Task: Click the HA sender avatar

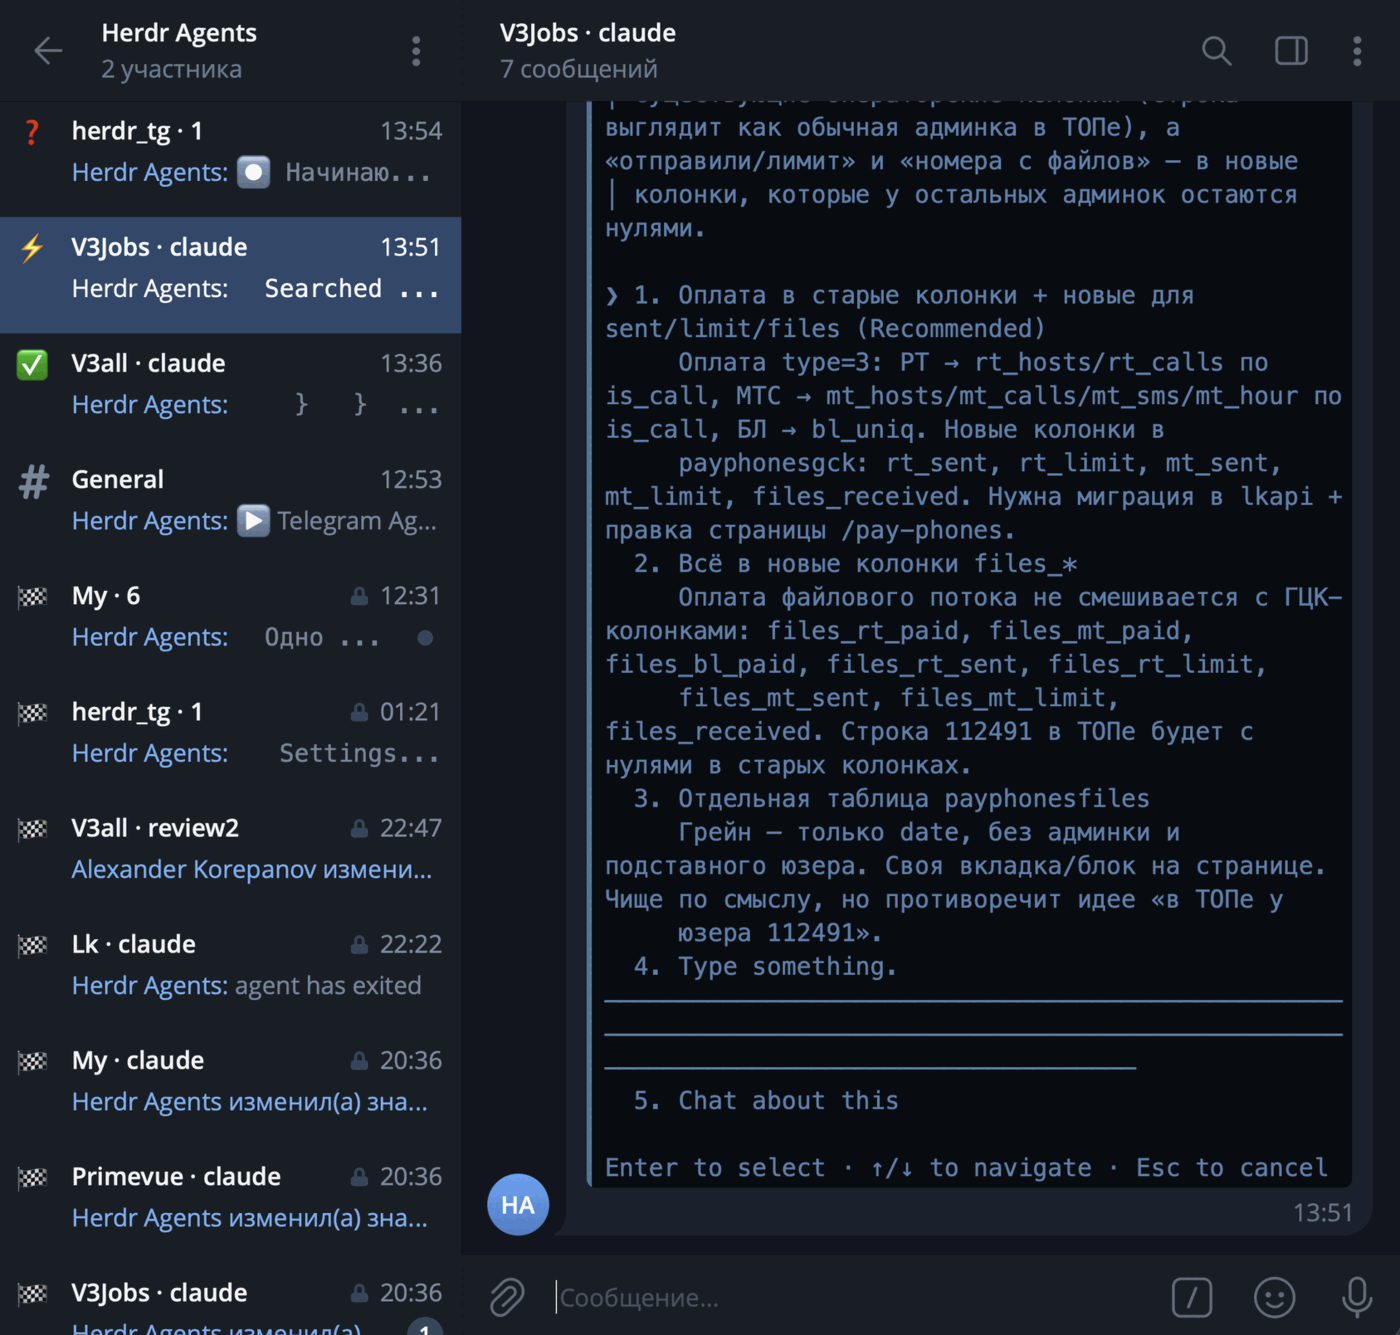Action: pos(518,1204)
